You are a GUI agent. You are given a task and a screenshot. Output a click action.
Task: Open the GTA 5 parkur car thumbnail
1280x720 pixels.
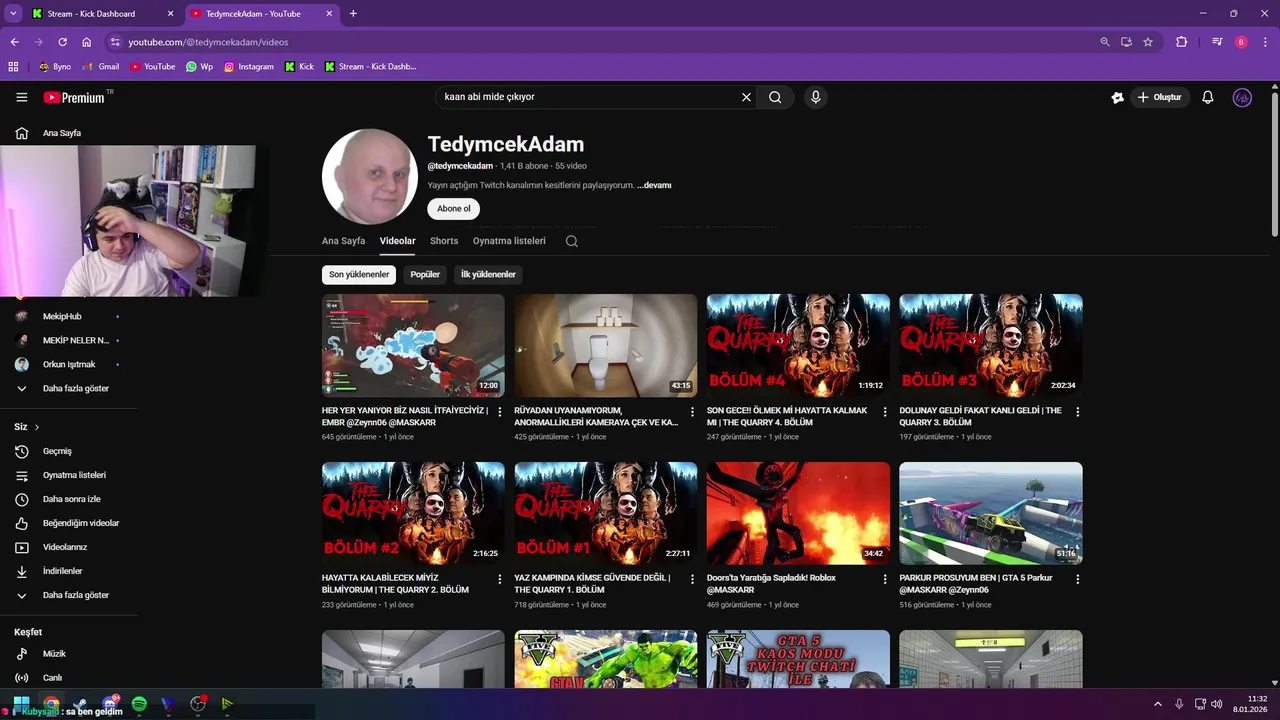point(991,513)
